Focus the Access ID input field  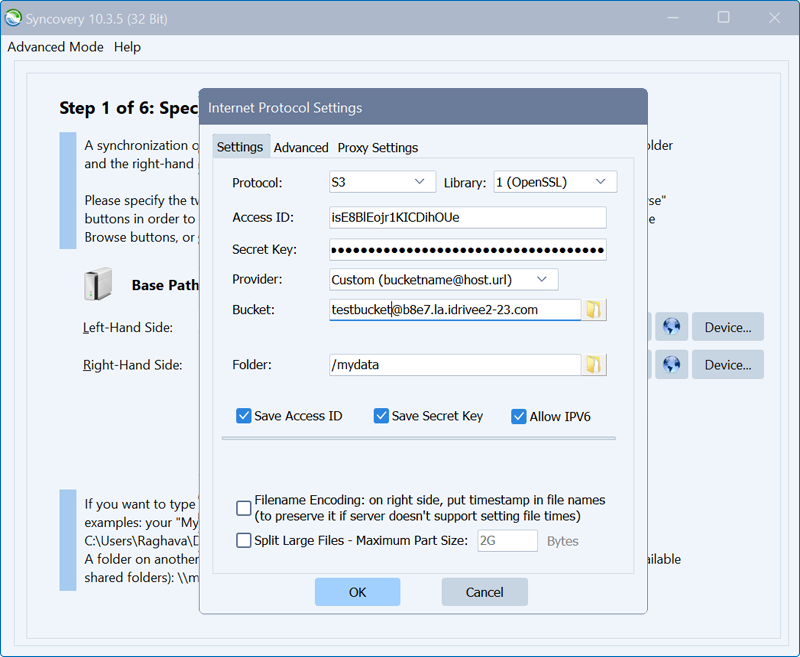[x=468, y=217]
